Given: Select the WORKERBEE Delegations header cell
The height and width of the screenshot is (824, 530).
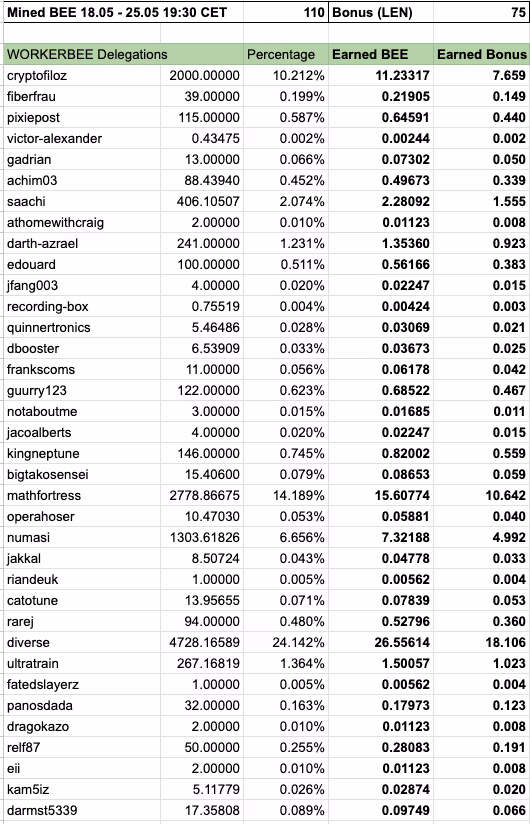Looking at the screenshot, I should click(x=123, y=55).
